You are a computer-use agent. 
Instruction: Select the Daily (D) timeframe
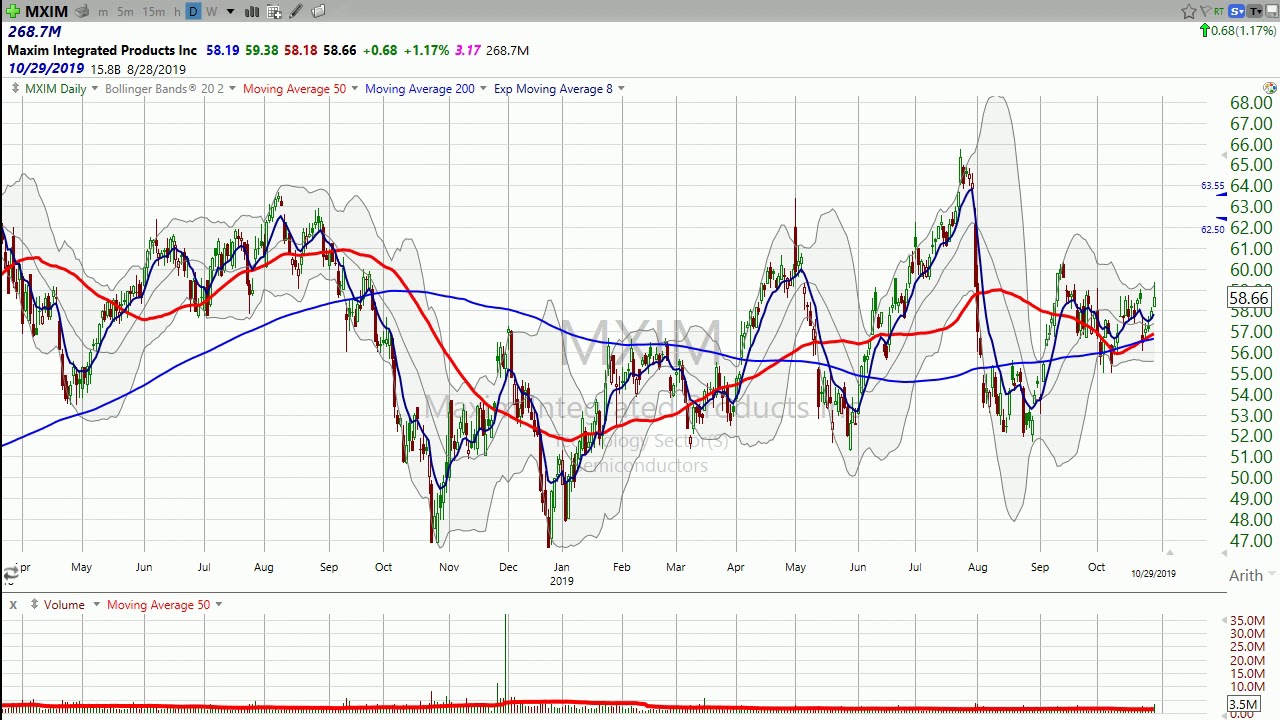[193, 11]
